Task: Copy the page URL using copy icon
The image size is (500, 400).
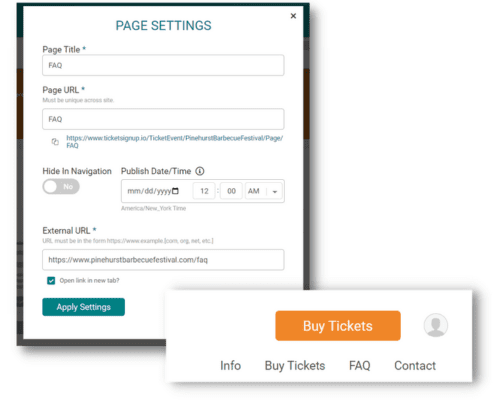Action: tap(55, 142)
